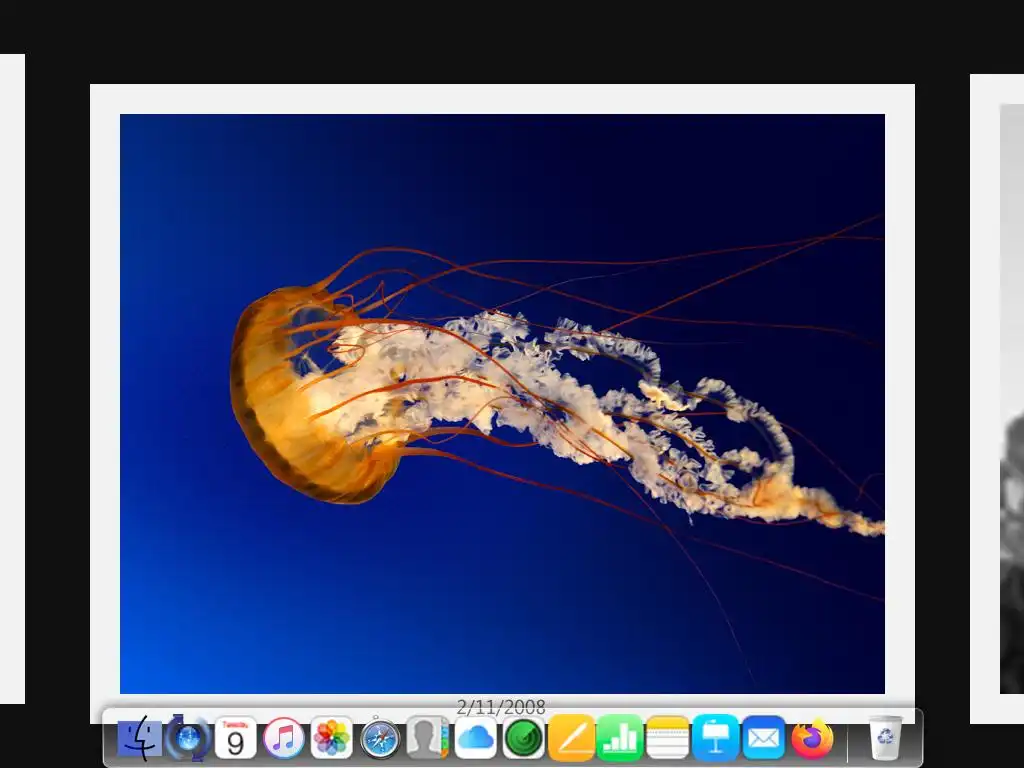Open the Photos app icon
This screenshot has height=768, width=1024.
(x=332, y=738)
